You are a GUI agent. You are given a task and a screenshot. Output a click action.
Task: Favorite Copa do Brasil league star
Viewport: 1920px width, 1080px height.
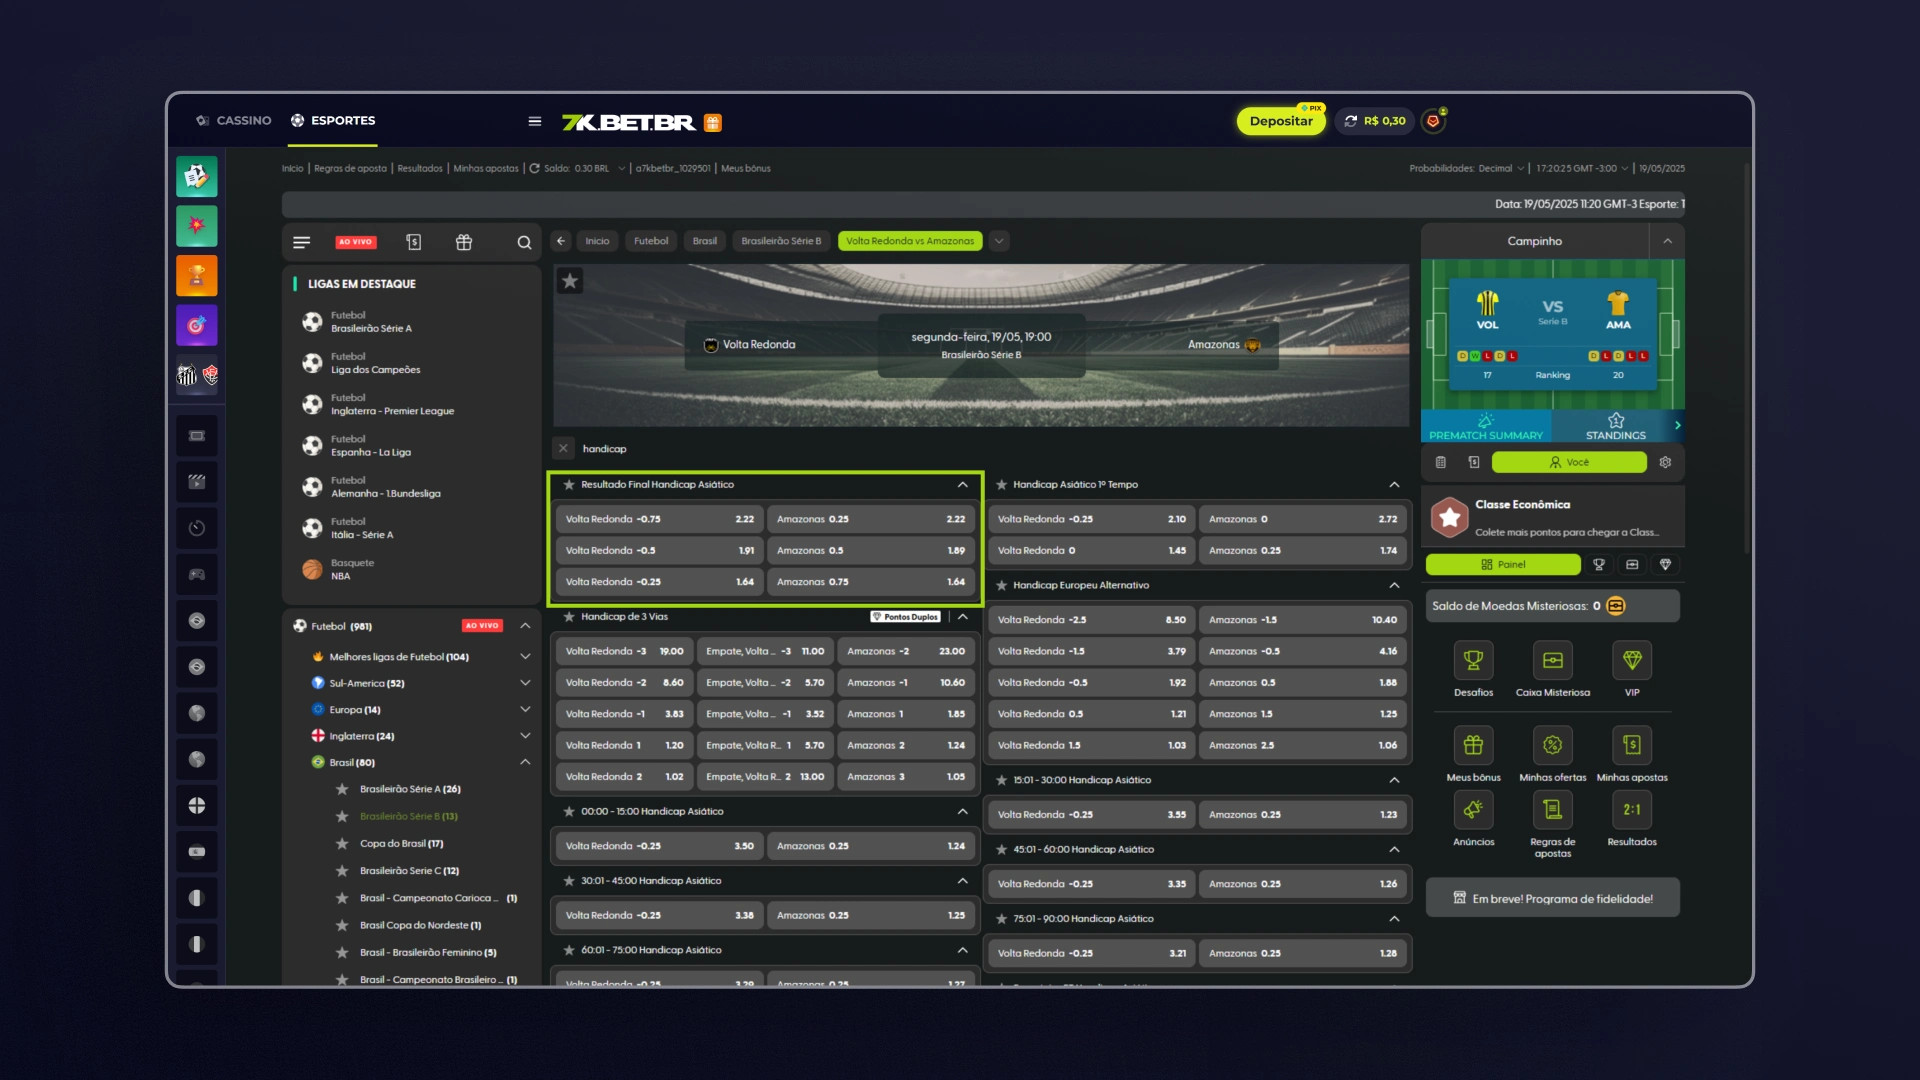coord(342,844)
